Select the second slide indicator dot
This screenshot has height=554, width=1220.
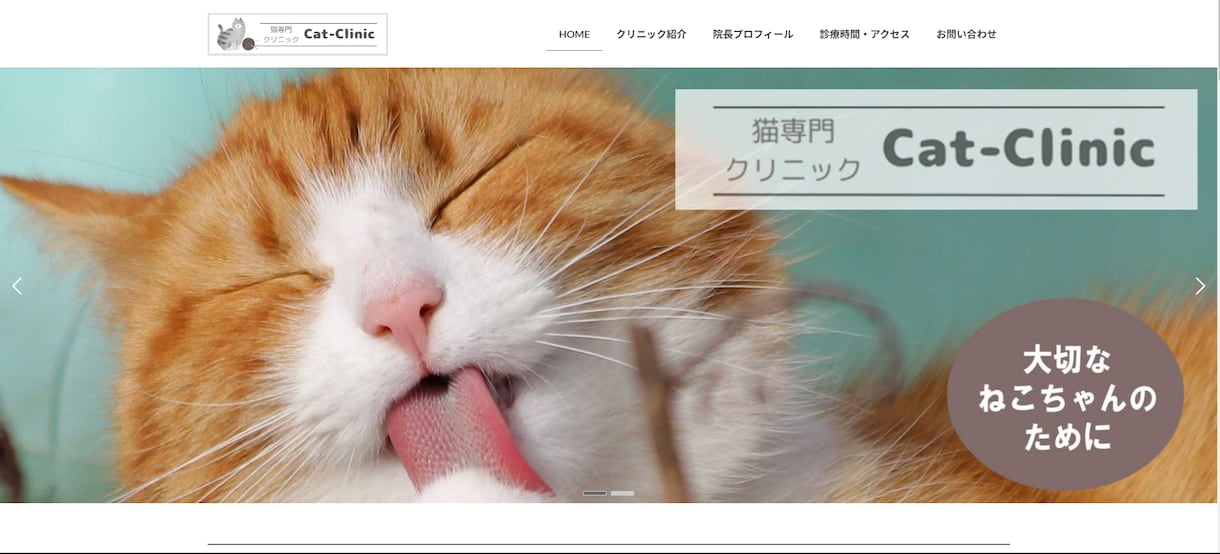coord(622,493)
